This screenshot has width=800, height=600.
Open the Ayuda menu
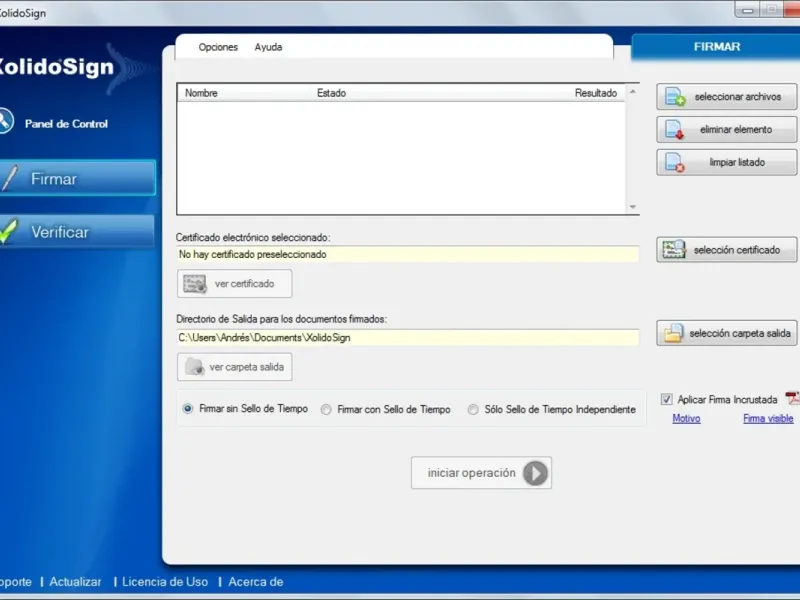[x=268, y=47]
